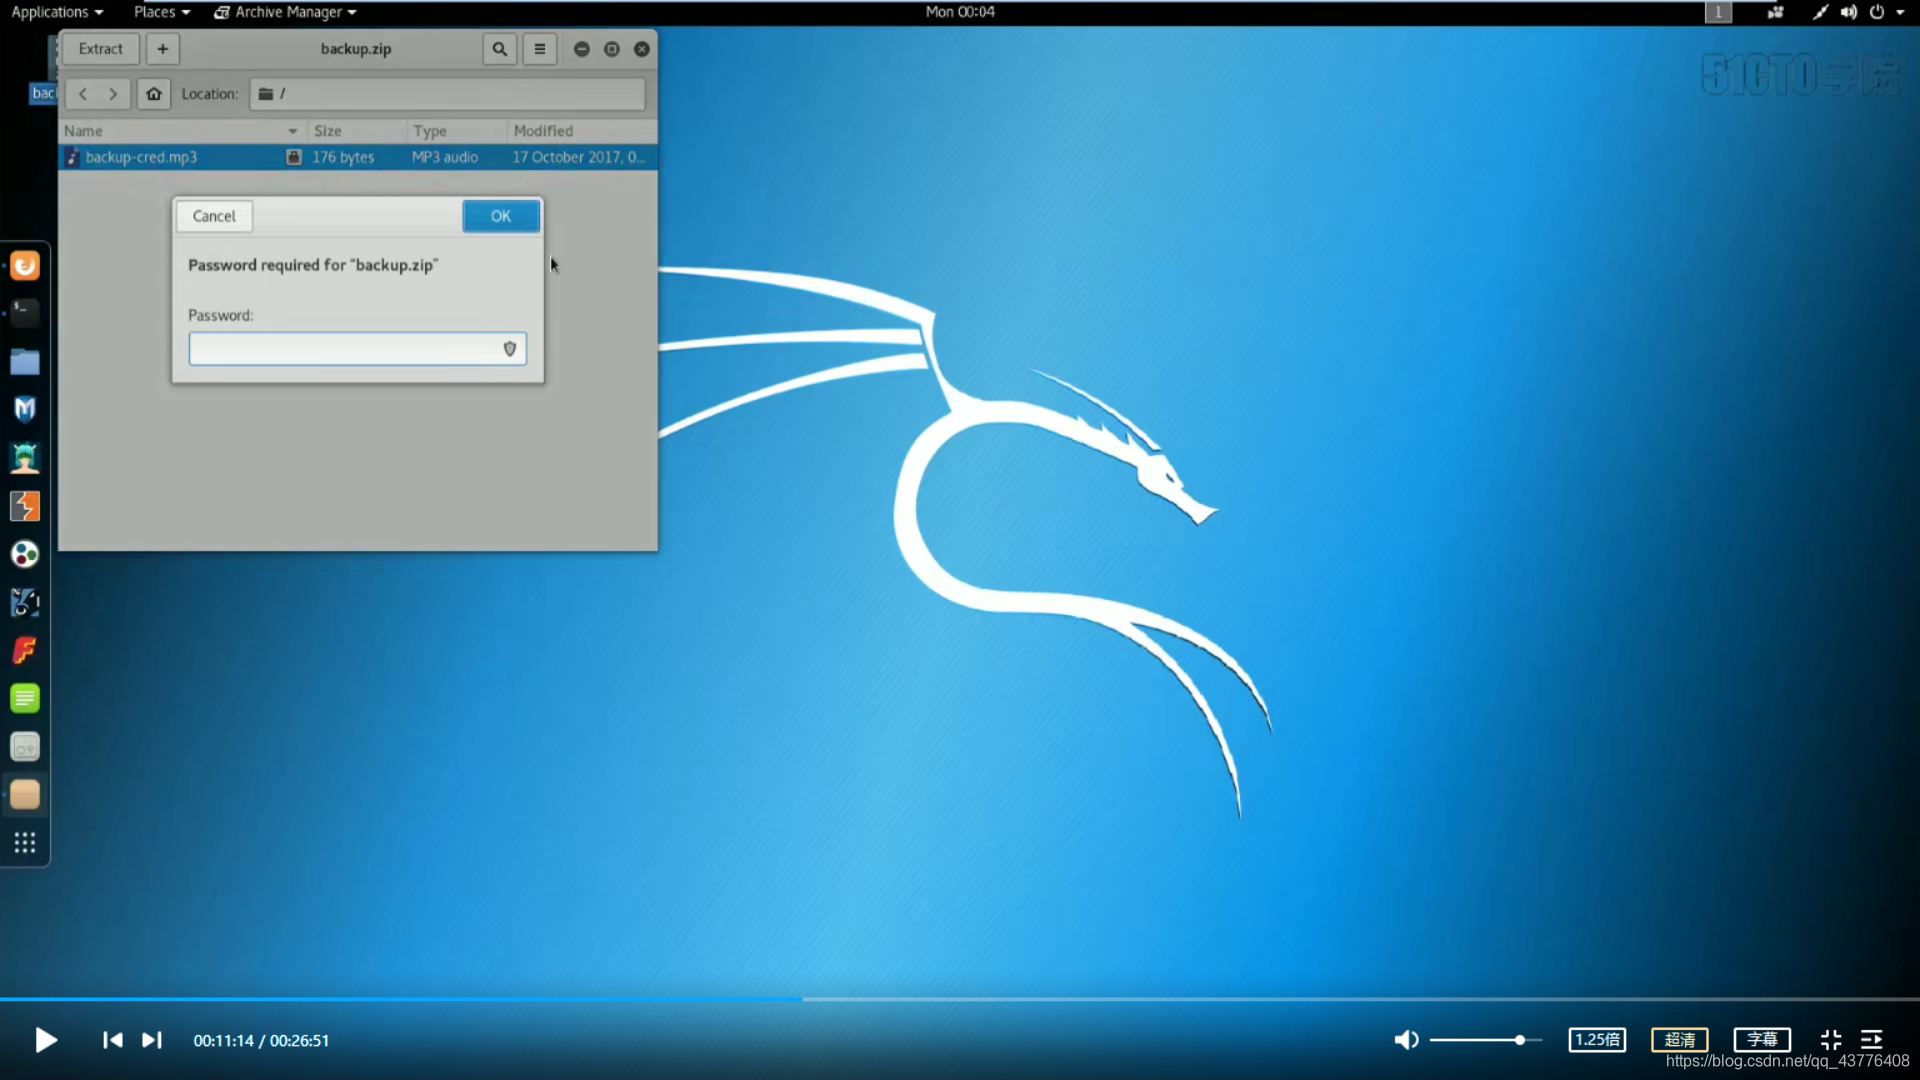Click the back navigation arrow

(x=82, y=94)
